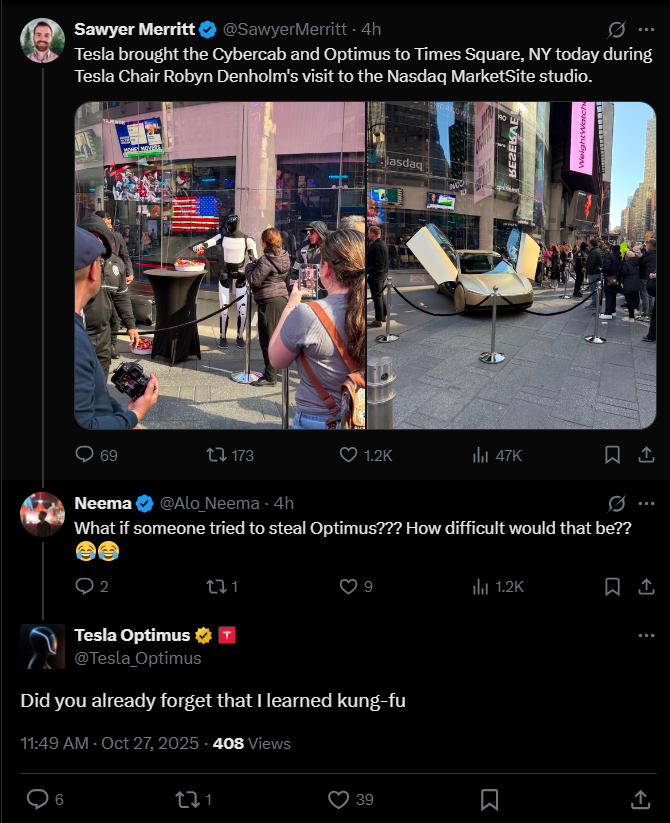This screenshot has height=823, width=670.
Task: Open more options on Neema's reply
Action: tap(646, 503)
